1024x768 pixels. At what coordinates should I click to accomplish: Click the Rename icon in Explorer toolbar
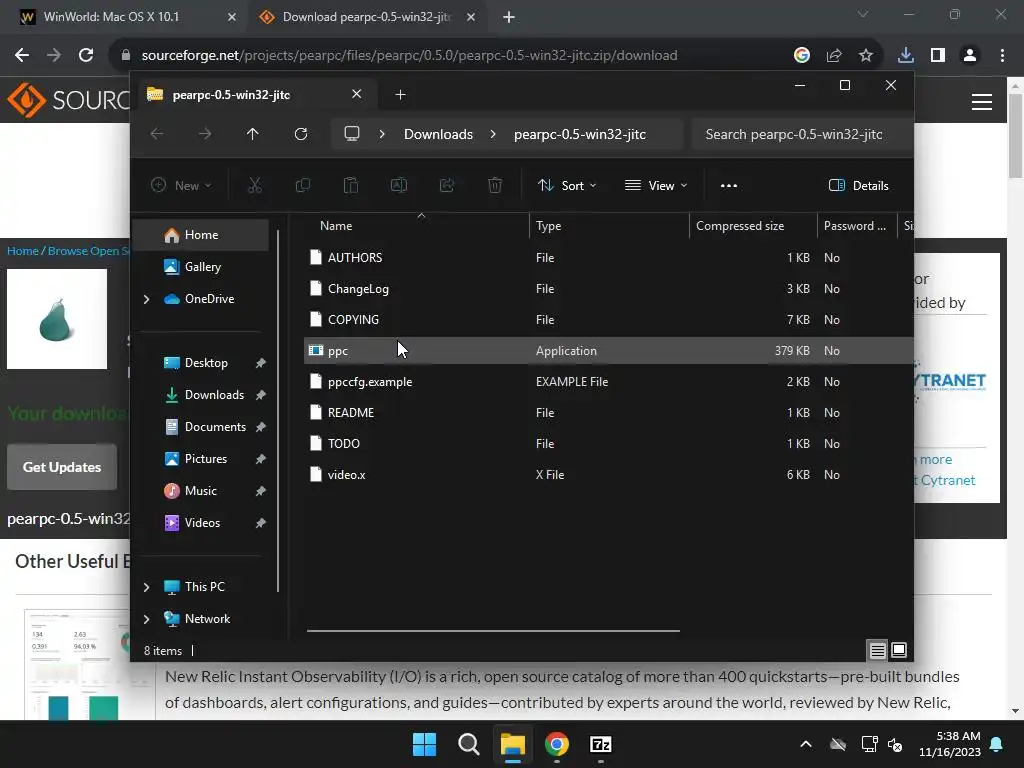(398, 185)
